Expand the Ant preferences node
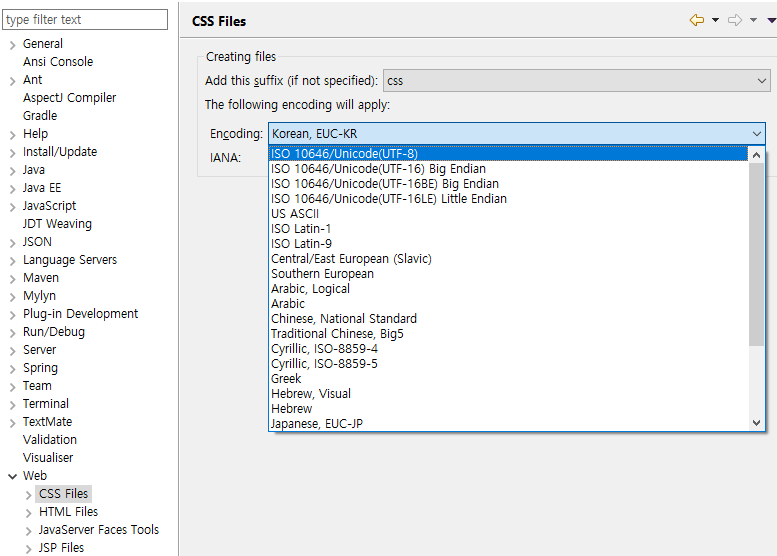777x556 pixels. tap(12, 81)
